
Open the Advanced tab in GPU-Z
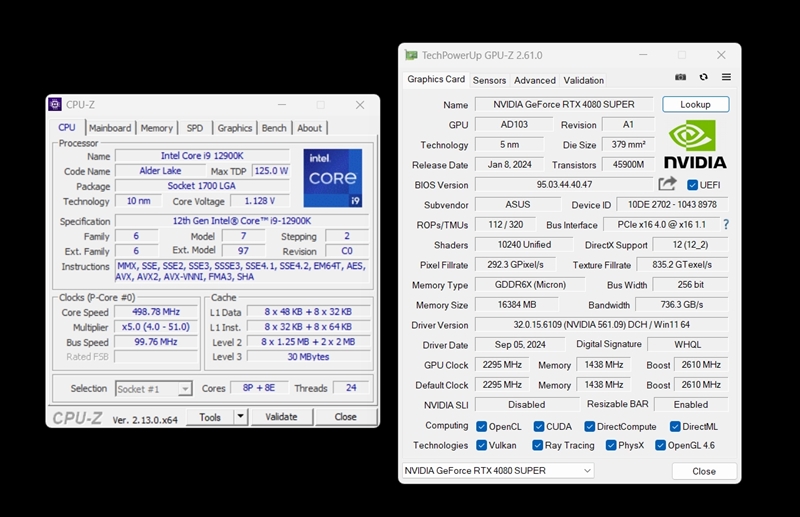pyautogui.click(x=535, y=80)
